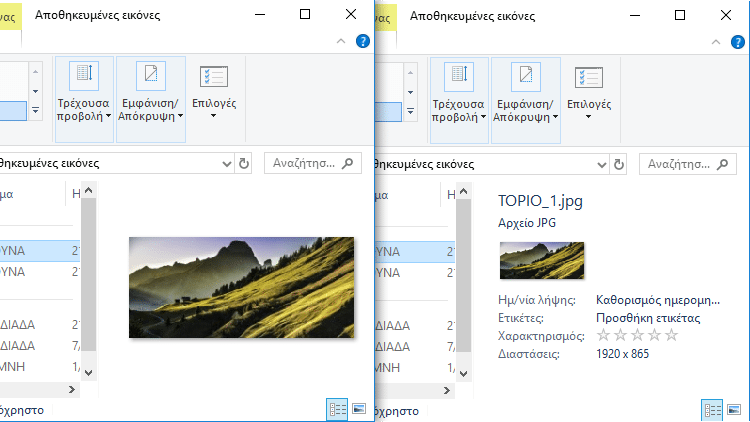Screen dimensions: 750x422
Task: Select 1920 x 865 dimensions value
Action: tap(622, 354)
